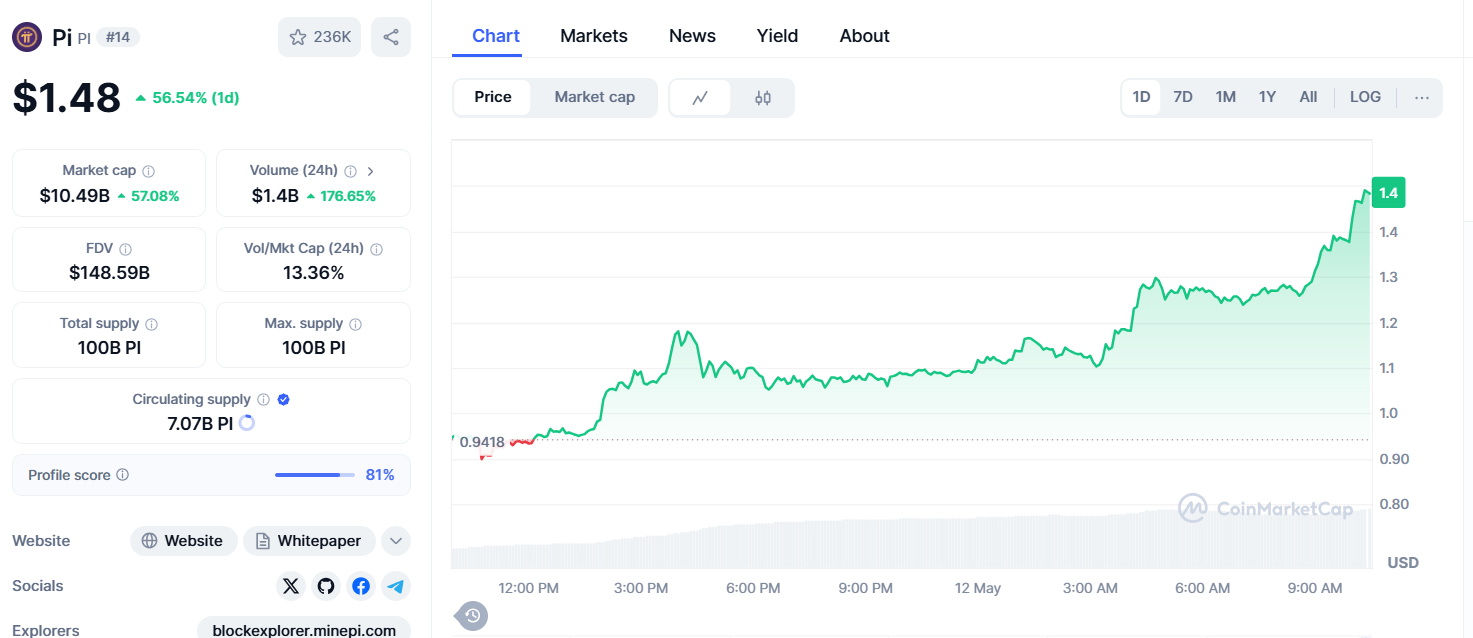Select the Price chart toggle
Screen dimensions: 1473x638
click(493, 97)
